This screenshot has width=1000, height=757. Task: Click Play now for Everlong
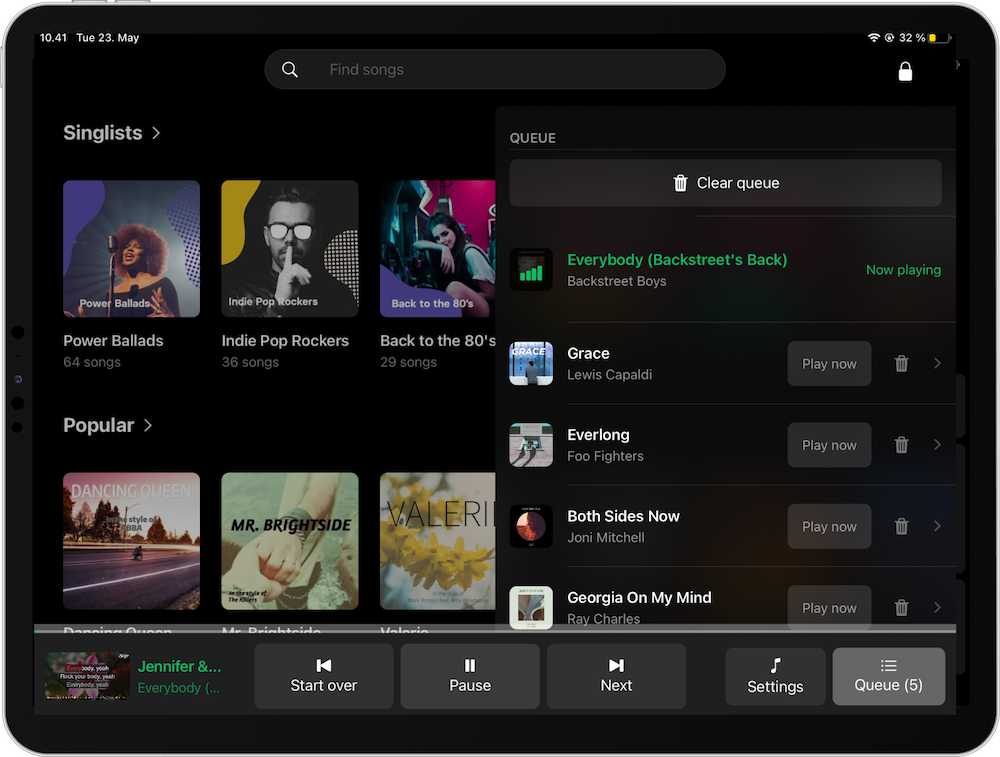[829, 445]
